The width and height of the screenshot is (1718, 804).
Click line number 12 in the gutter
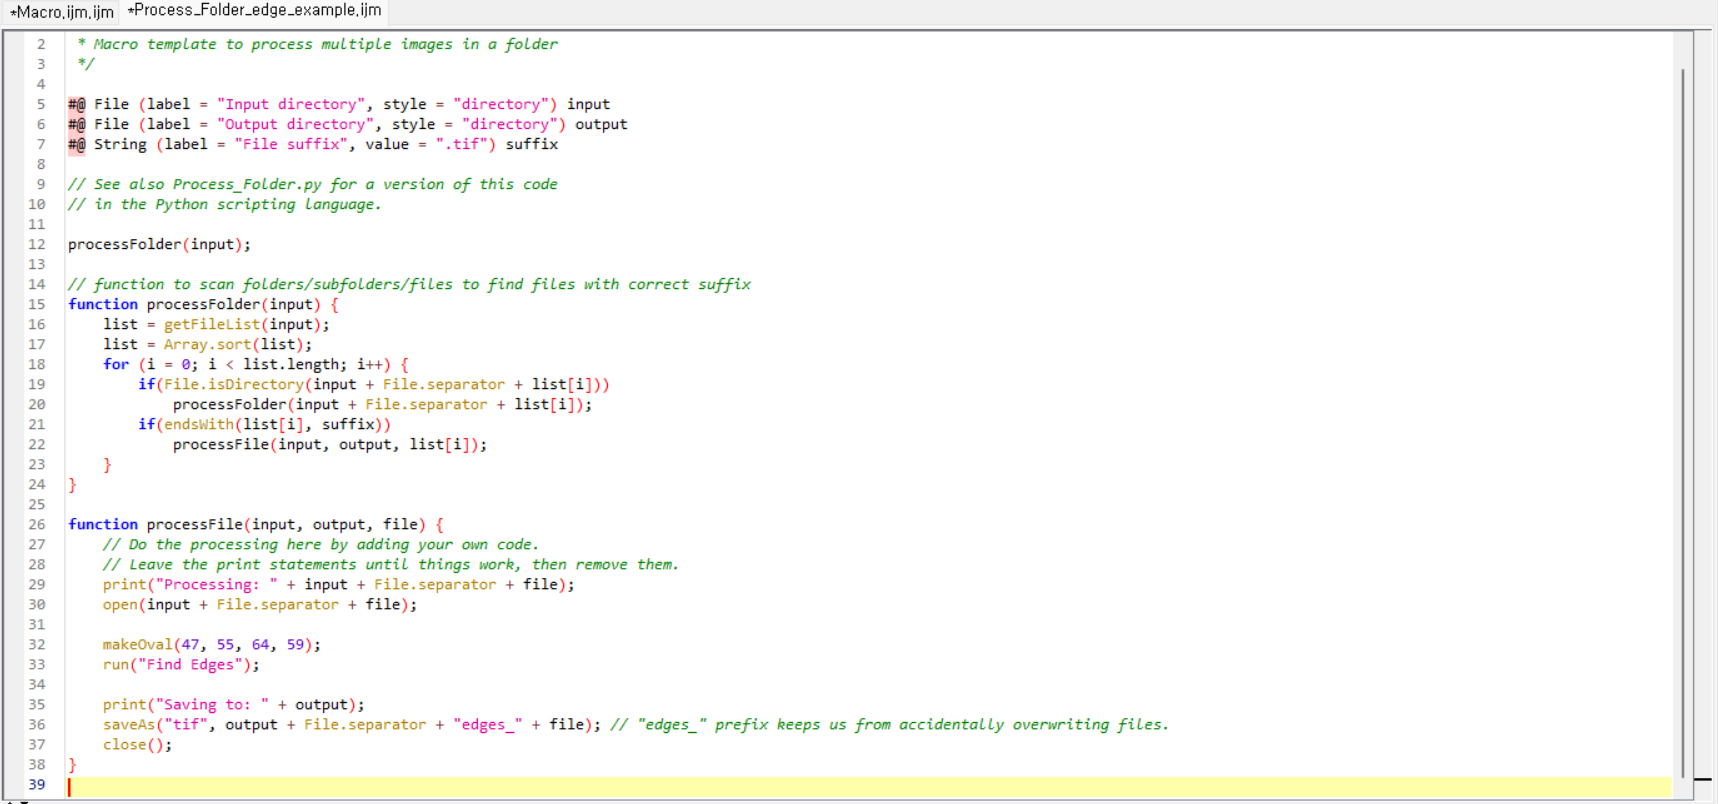[37, 244]
